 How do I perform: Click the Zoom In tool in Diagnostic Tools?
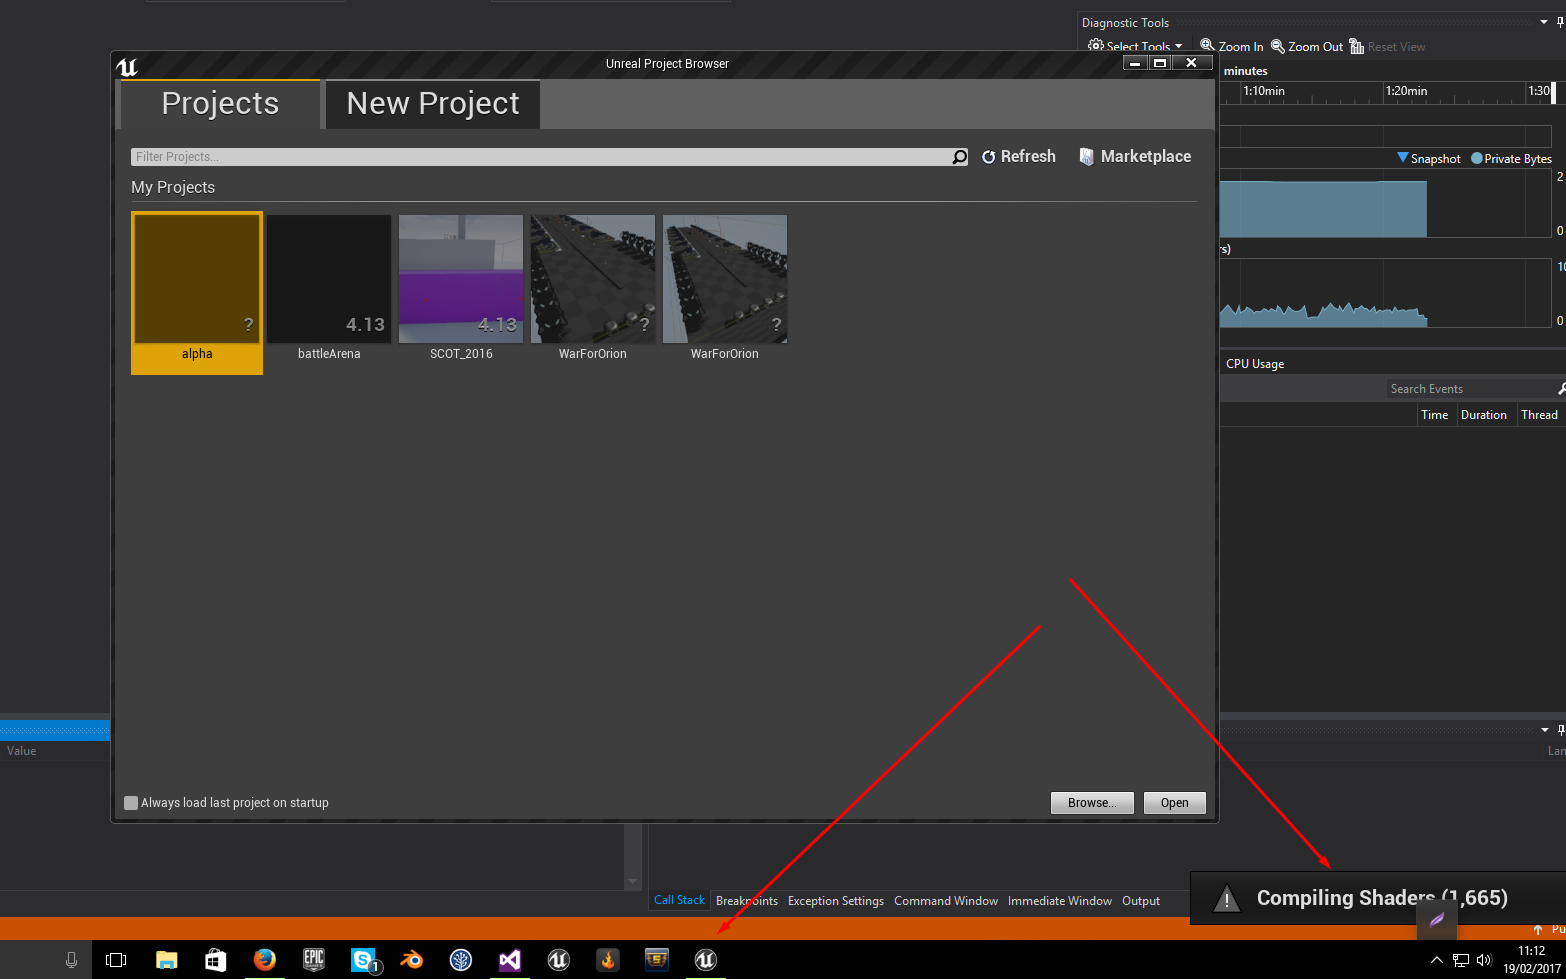coord(1232,47)
